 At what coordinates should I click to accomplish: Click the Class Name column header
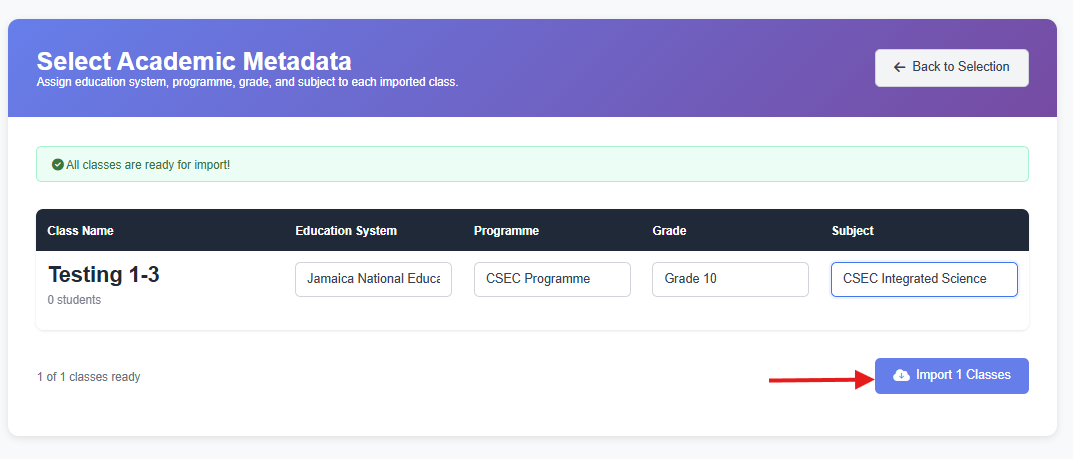coord(80,231)
